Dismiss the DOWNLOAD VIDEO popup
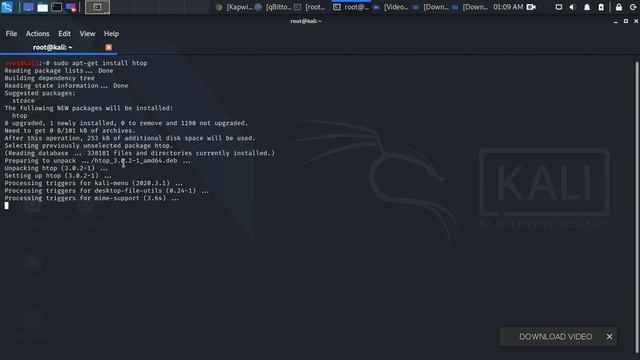 tap(609, 337)
